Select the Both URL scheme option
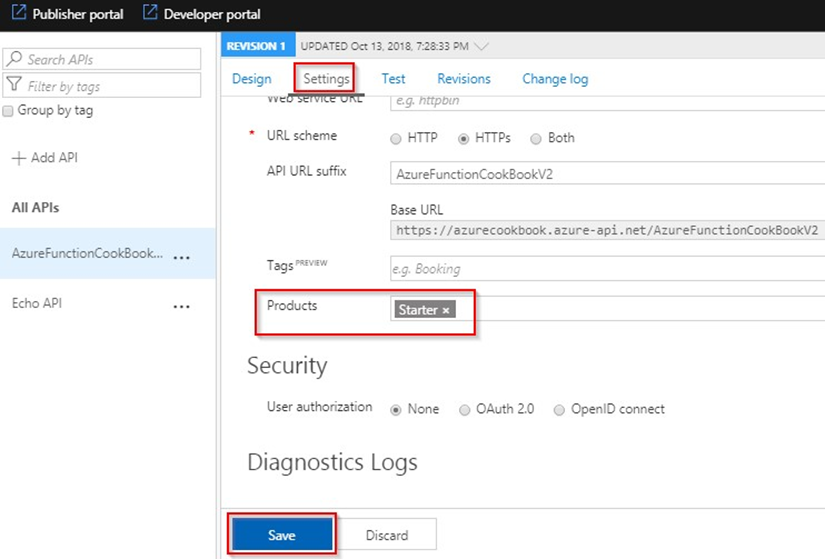This screenshot has width=825, height=559. [x=536, y=138]
